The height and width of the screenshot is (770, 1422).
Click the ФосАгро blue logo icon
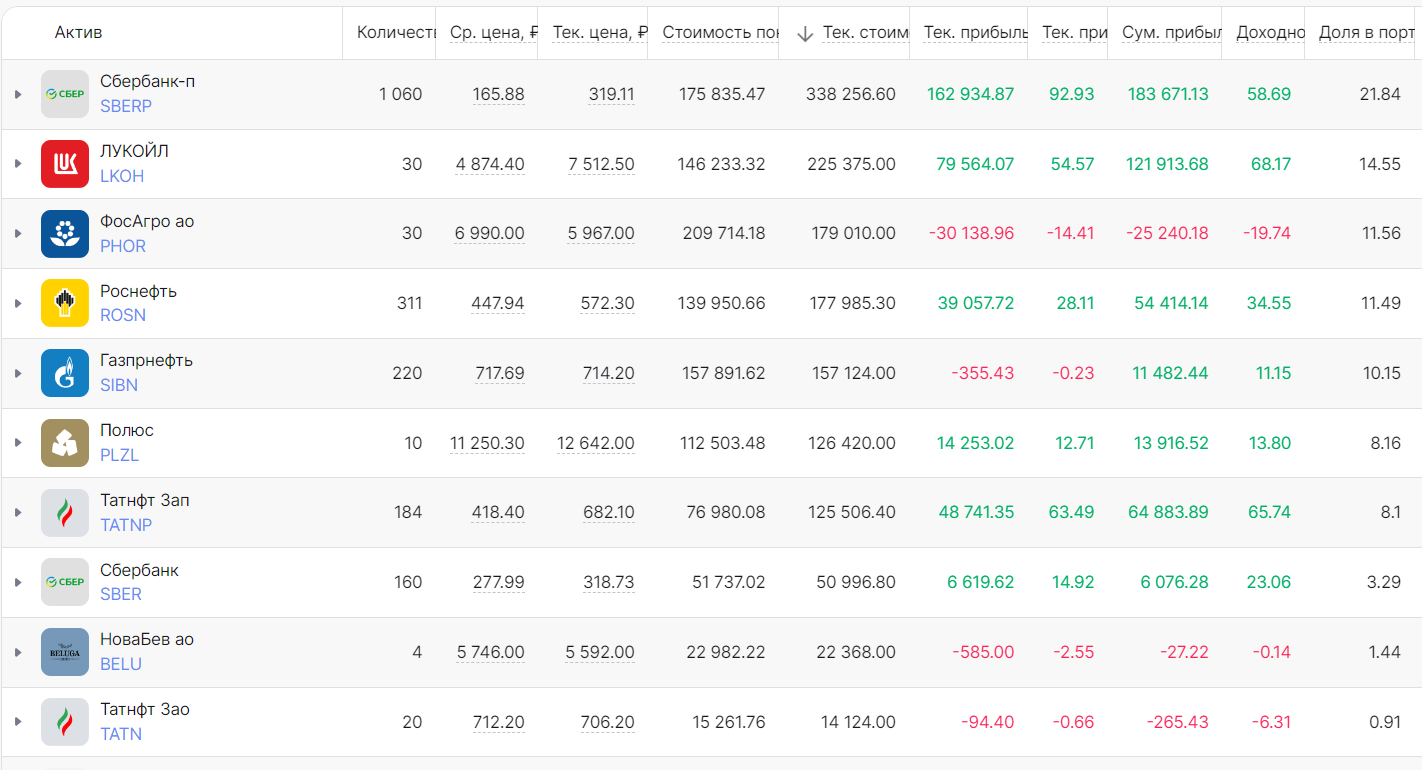(x=65, y=234)
